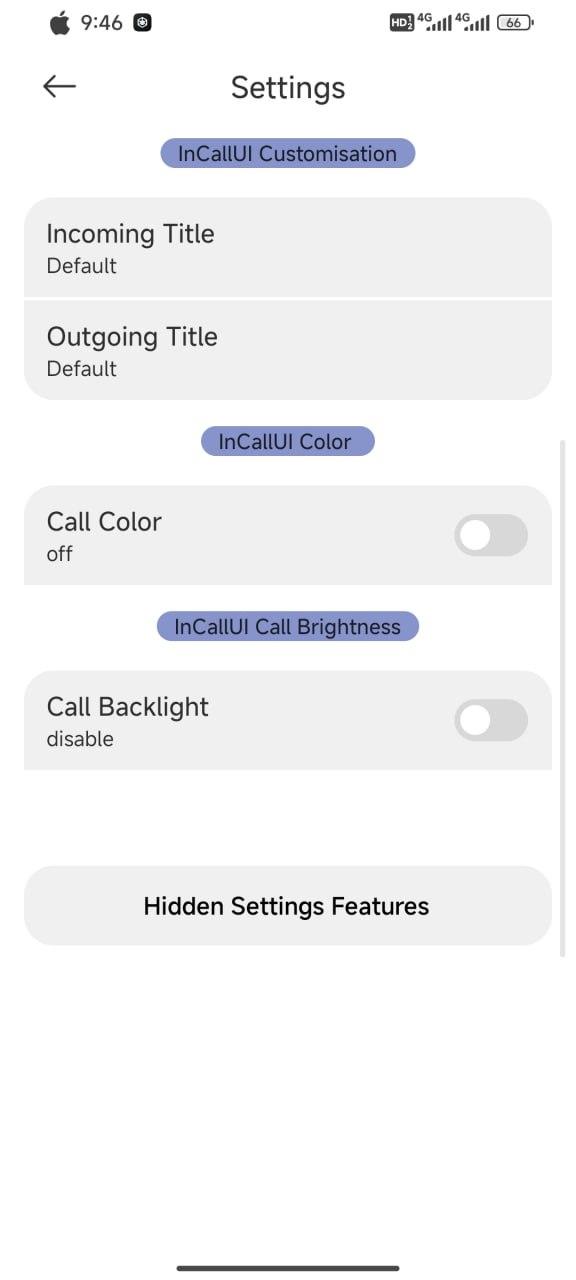
Task: Tap the 9:46 clock in status bar
Action: [102, 22]
